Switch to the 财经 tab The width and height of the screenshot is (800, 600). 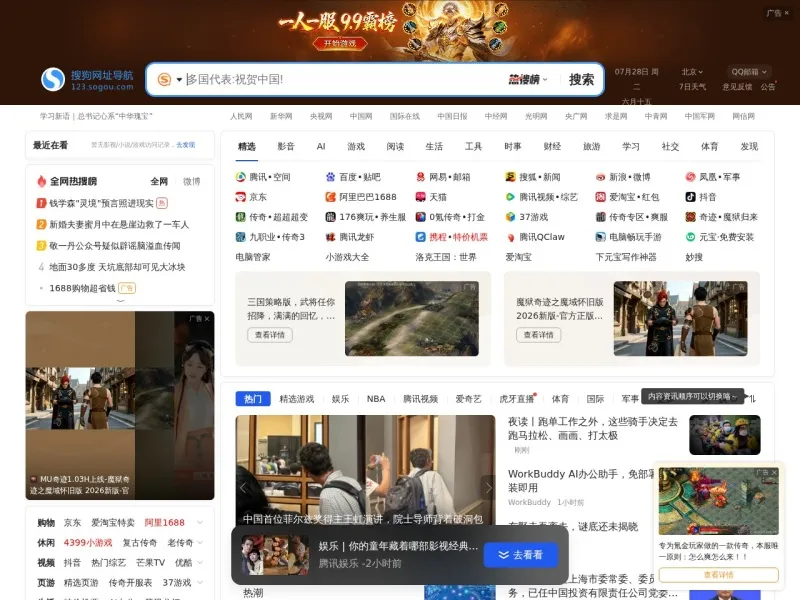point(552,146)
